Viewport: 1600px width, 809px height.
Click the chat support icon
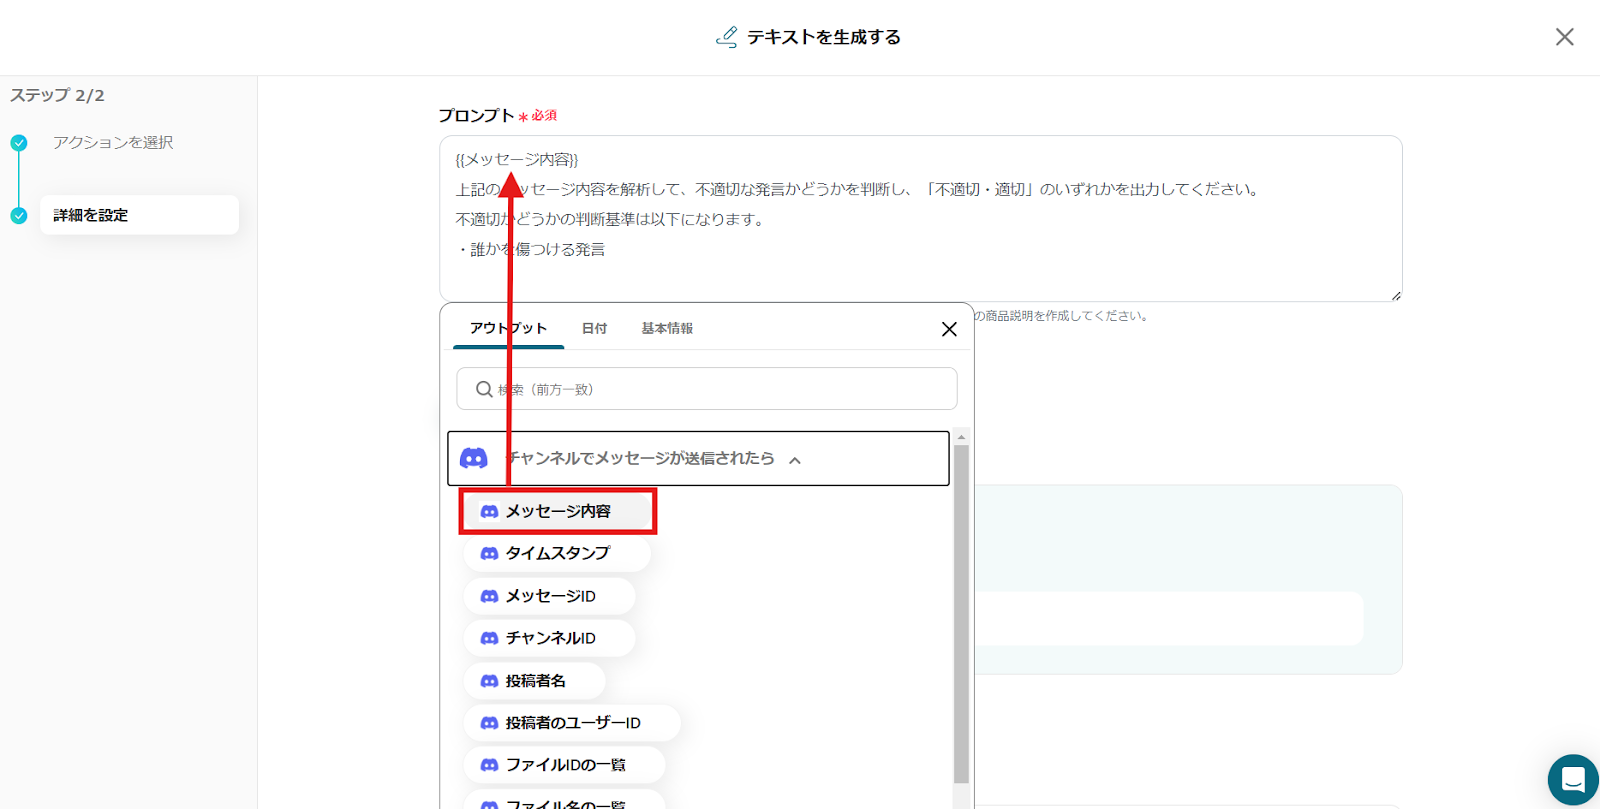(x=1572, y=779)
